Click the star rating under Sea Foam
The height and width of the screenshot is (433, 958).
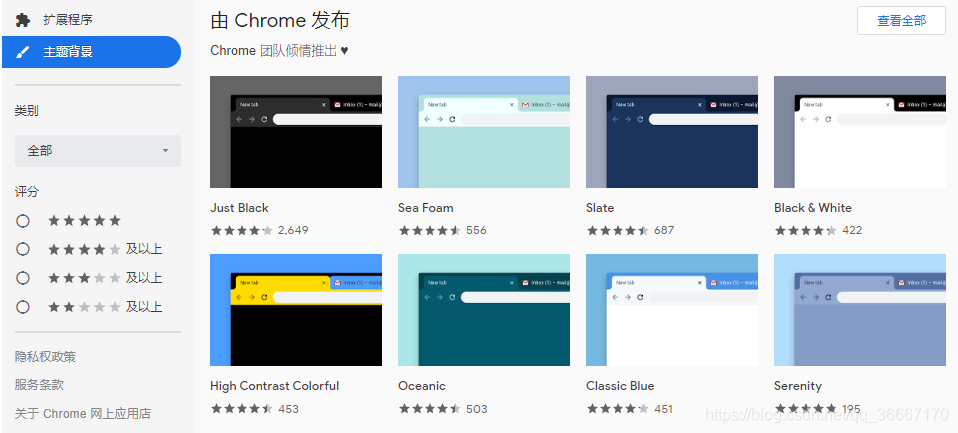(430, 230)
